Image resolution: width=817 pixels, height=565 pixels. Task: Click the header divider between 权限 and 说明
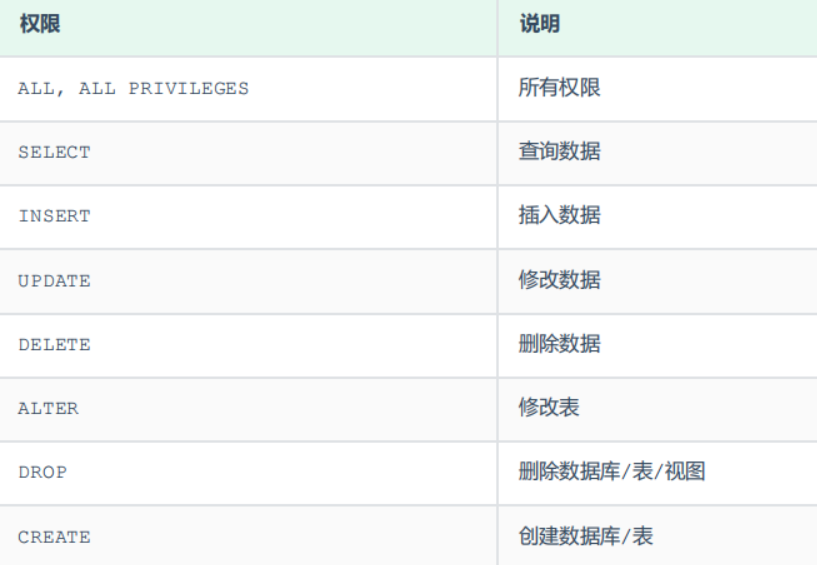pos(498,26)
